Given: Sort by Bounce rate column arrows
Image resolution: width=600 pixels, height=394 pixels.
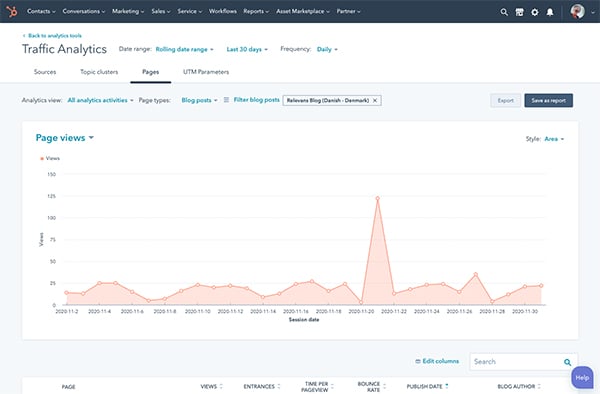Looking at the screenshot, I should 384,386.
